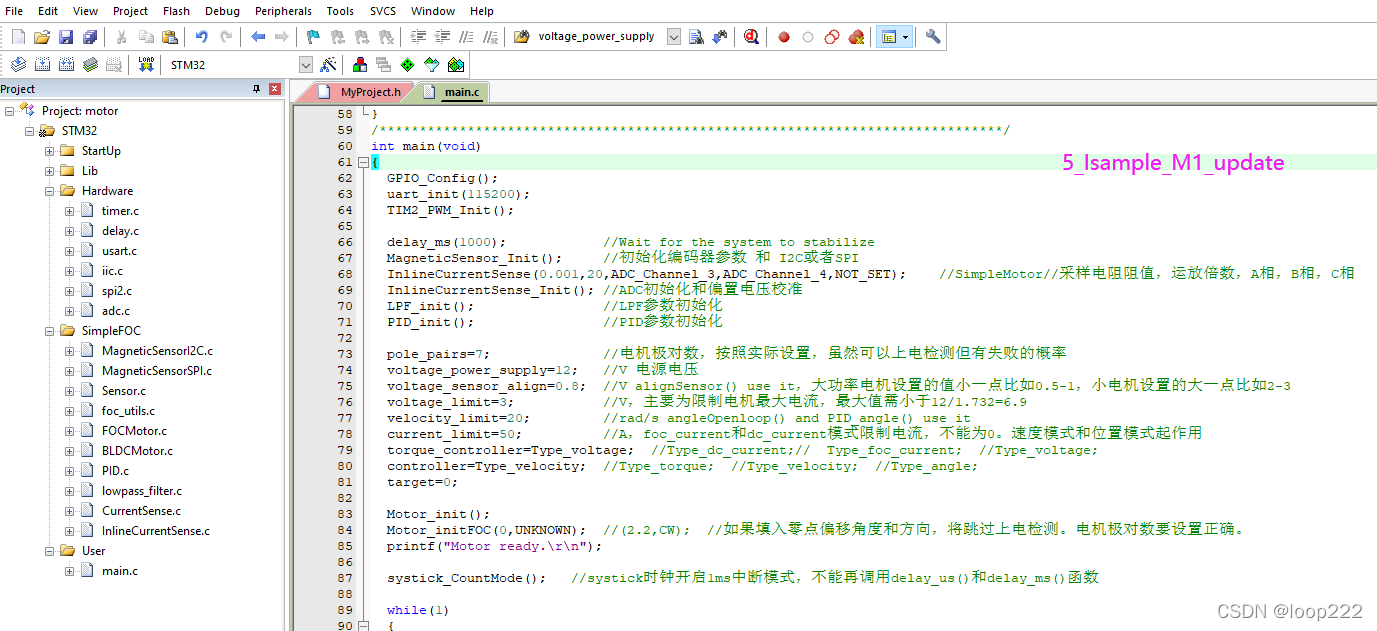Select PID.c in project tree
The image size is (1377, 631).
[115, 471]
